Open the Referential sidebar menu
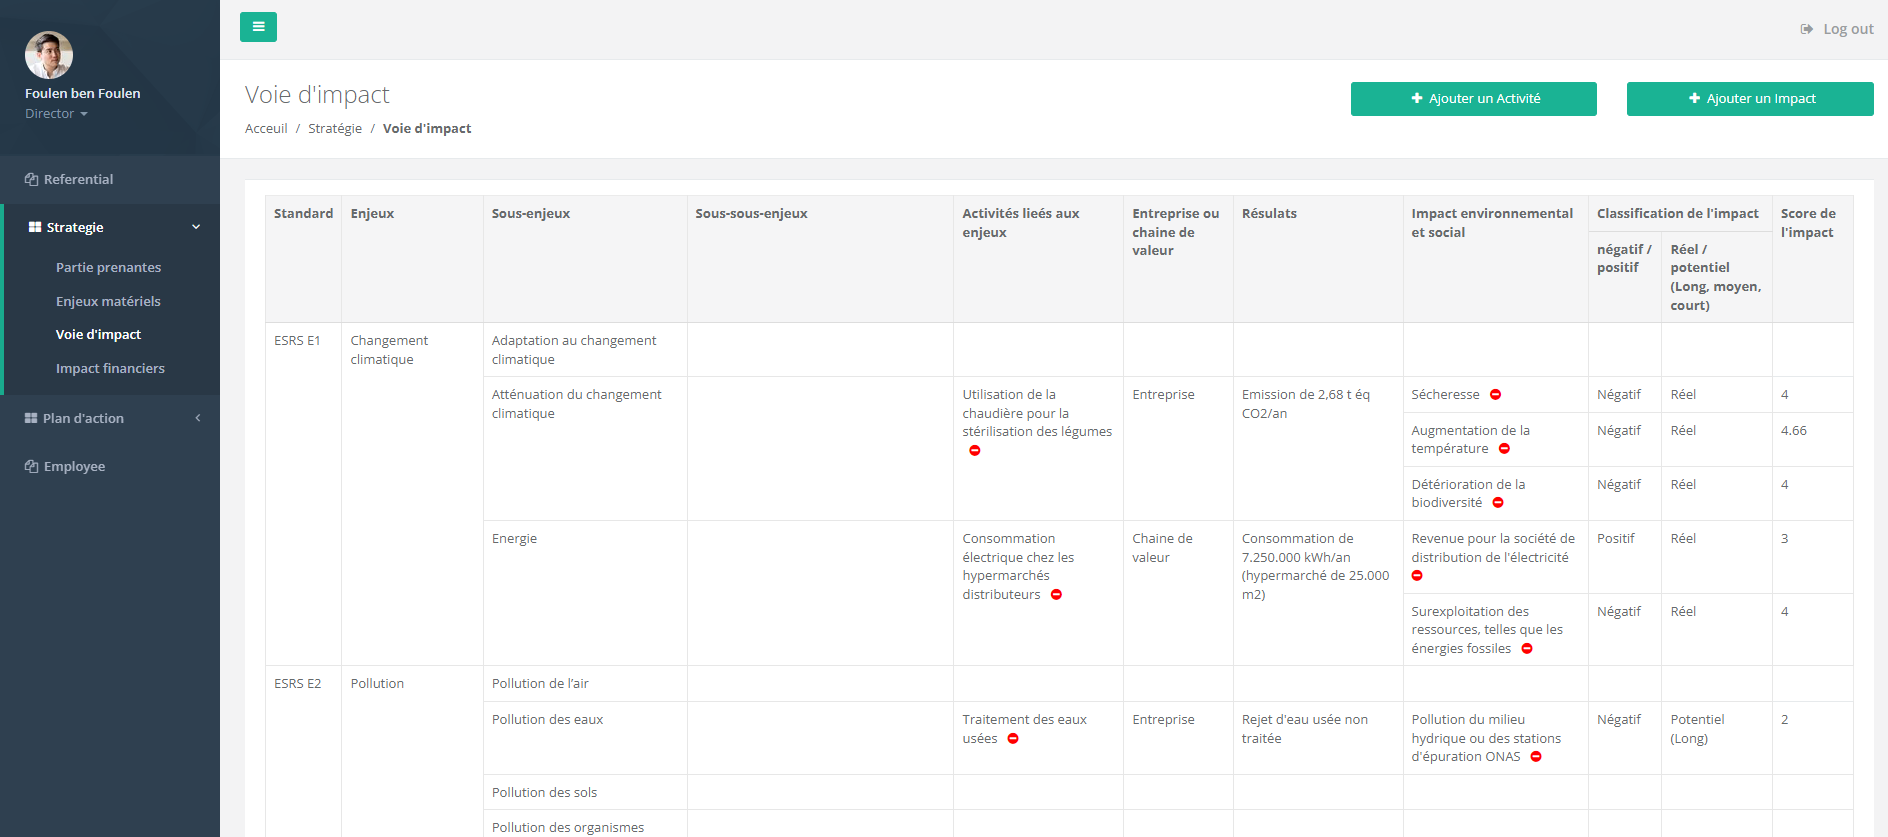Screen dimensions: 1888x837 (78, 180)
